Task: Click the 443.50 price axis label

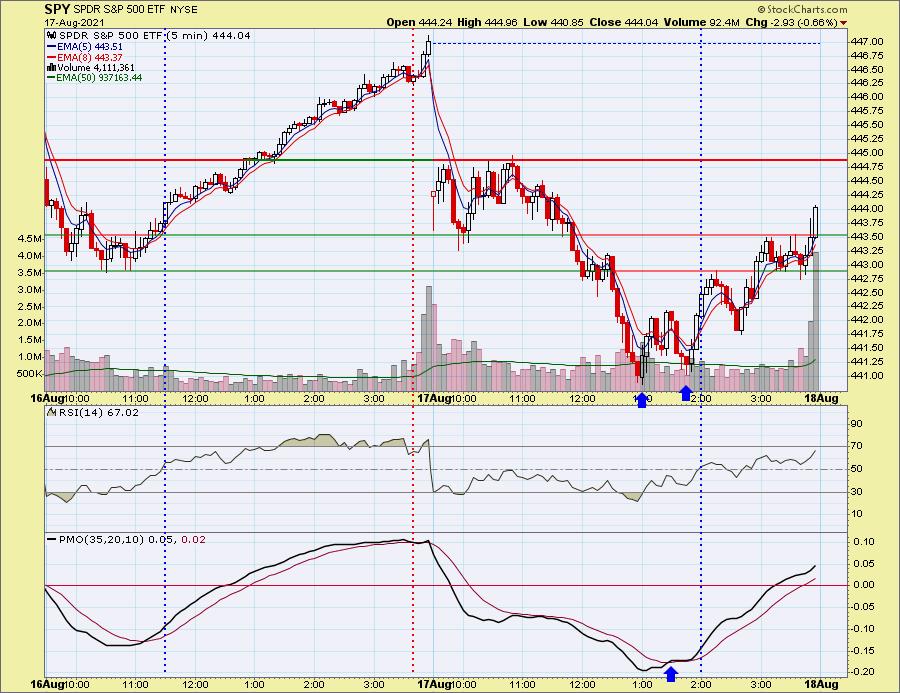Action: click(868, 237)
